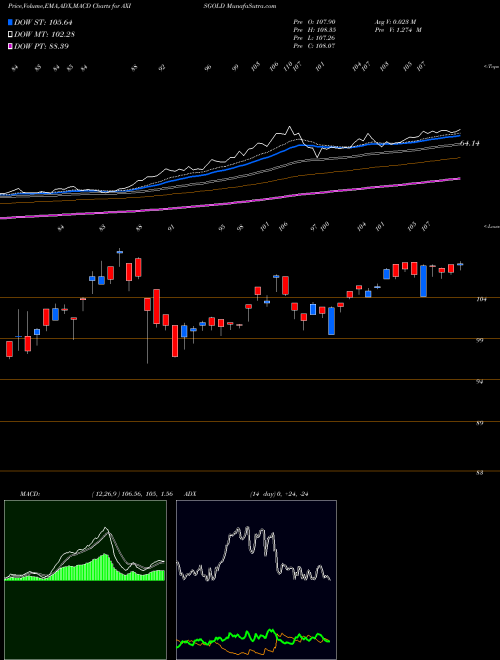Click the first red candlestick at the left edge
The height and width of the screenshot is (660, 500).
point(9,349)
